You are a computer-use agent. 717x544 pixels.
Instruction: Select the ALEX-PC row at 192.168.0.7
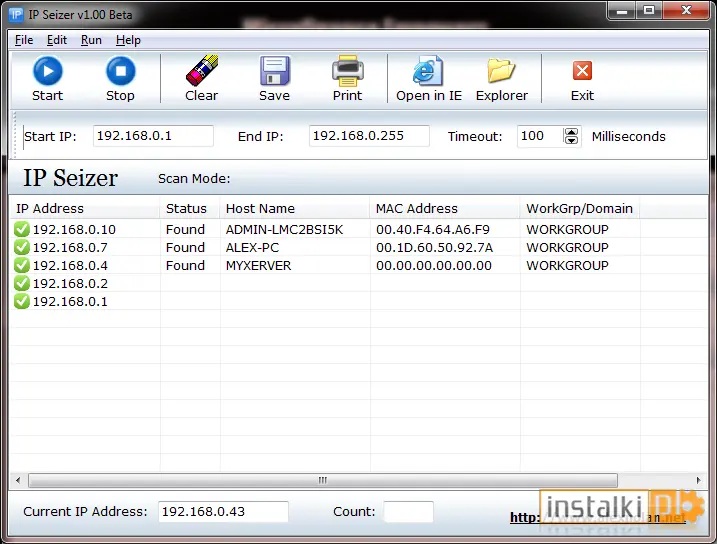coord(358,247)
